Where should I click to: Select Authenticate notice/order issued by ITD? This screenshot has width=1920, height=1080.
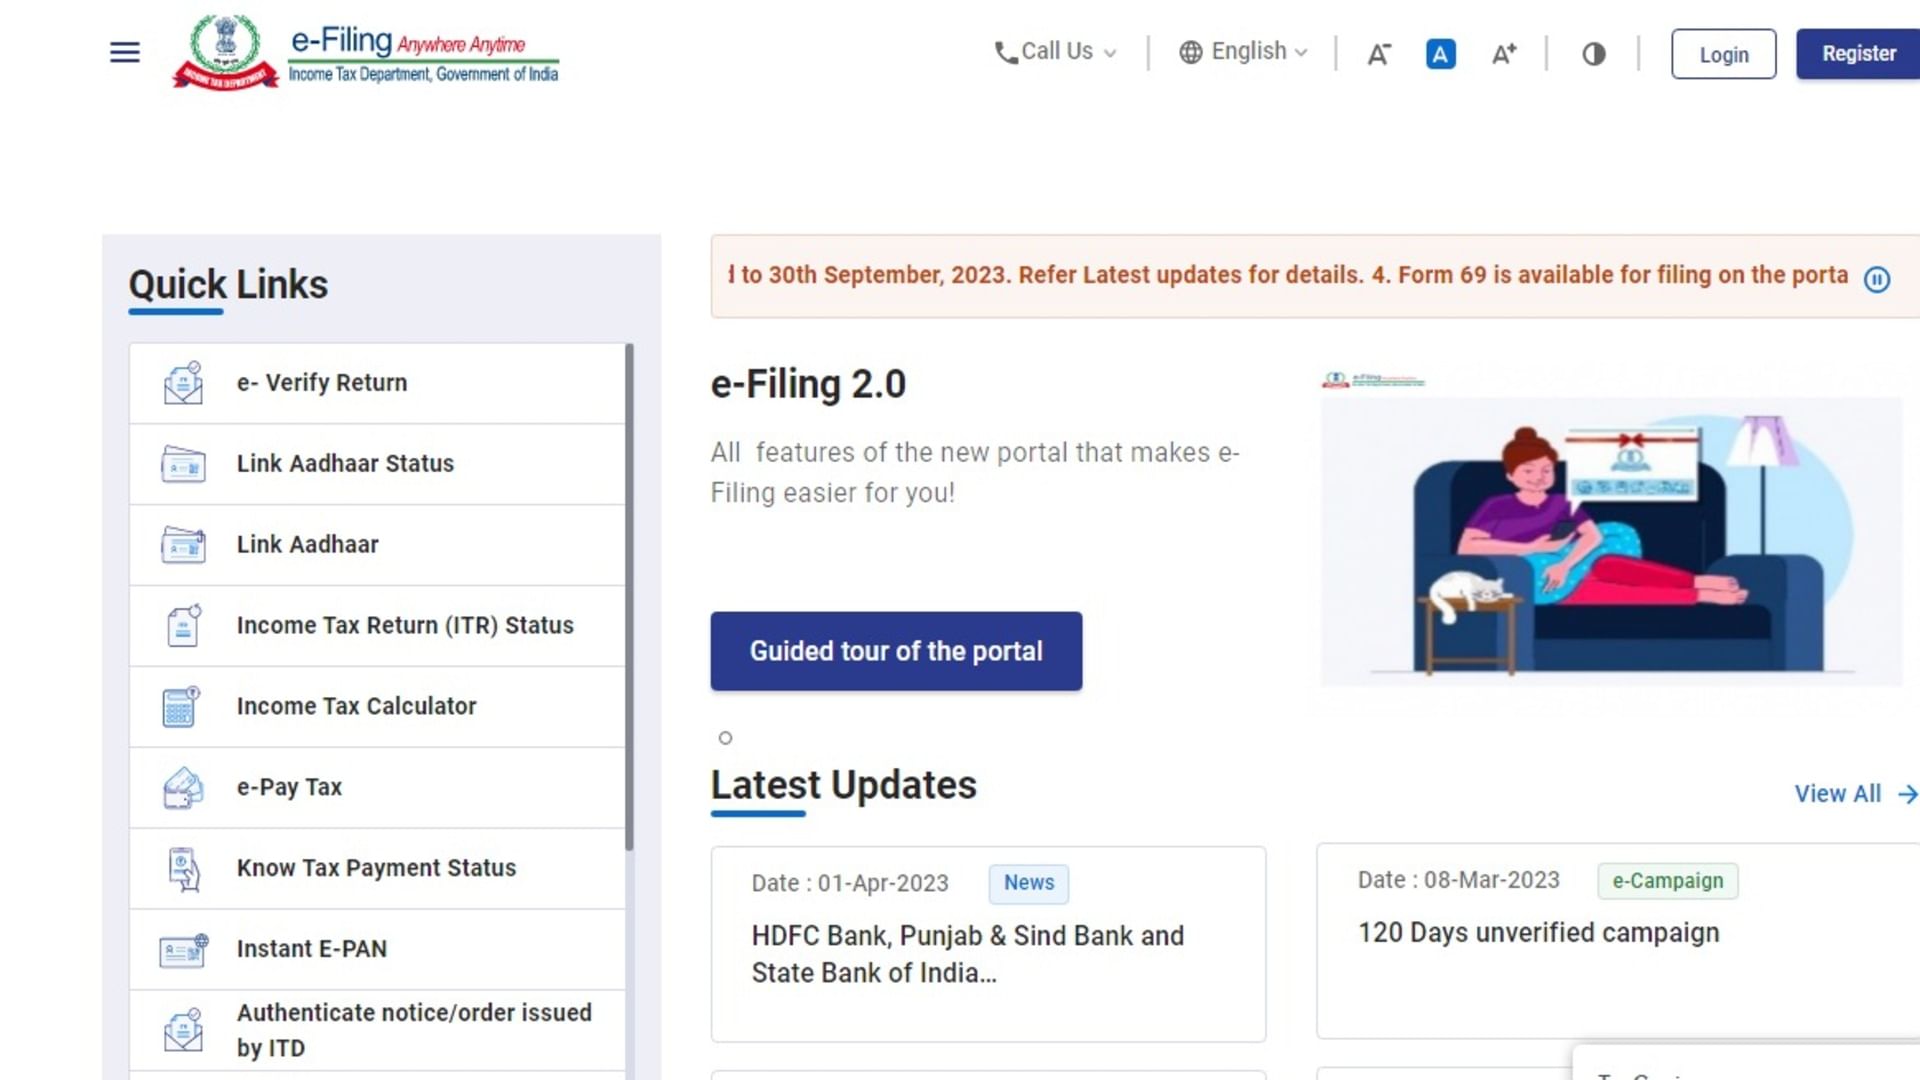click(x=414, y=1029)
